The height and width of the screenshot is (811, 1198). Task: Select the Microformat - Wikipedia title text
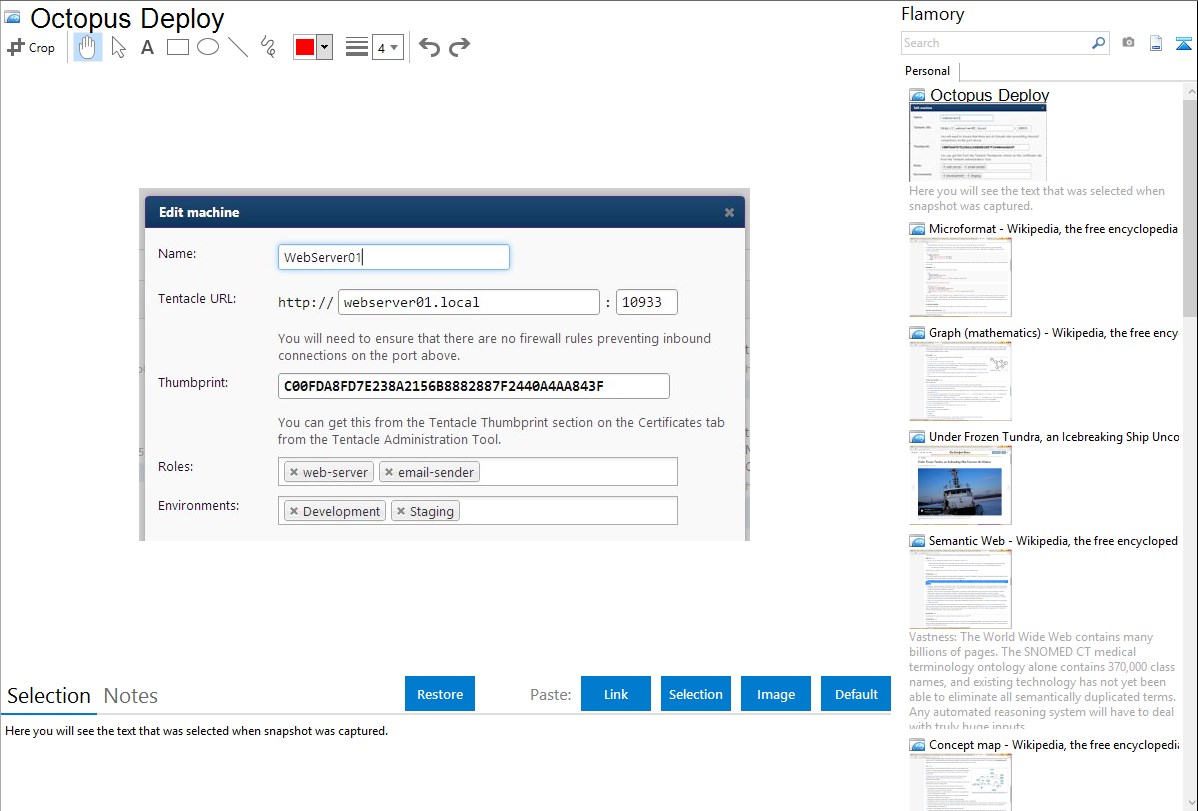[x=1053, y=229]
